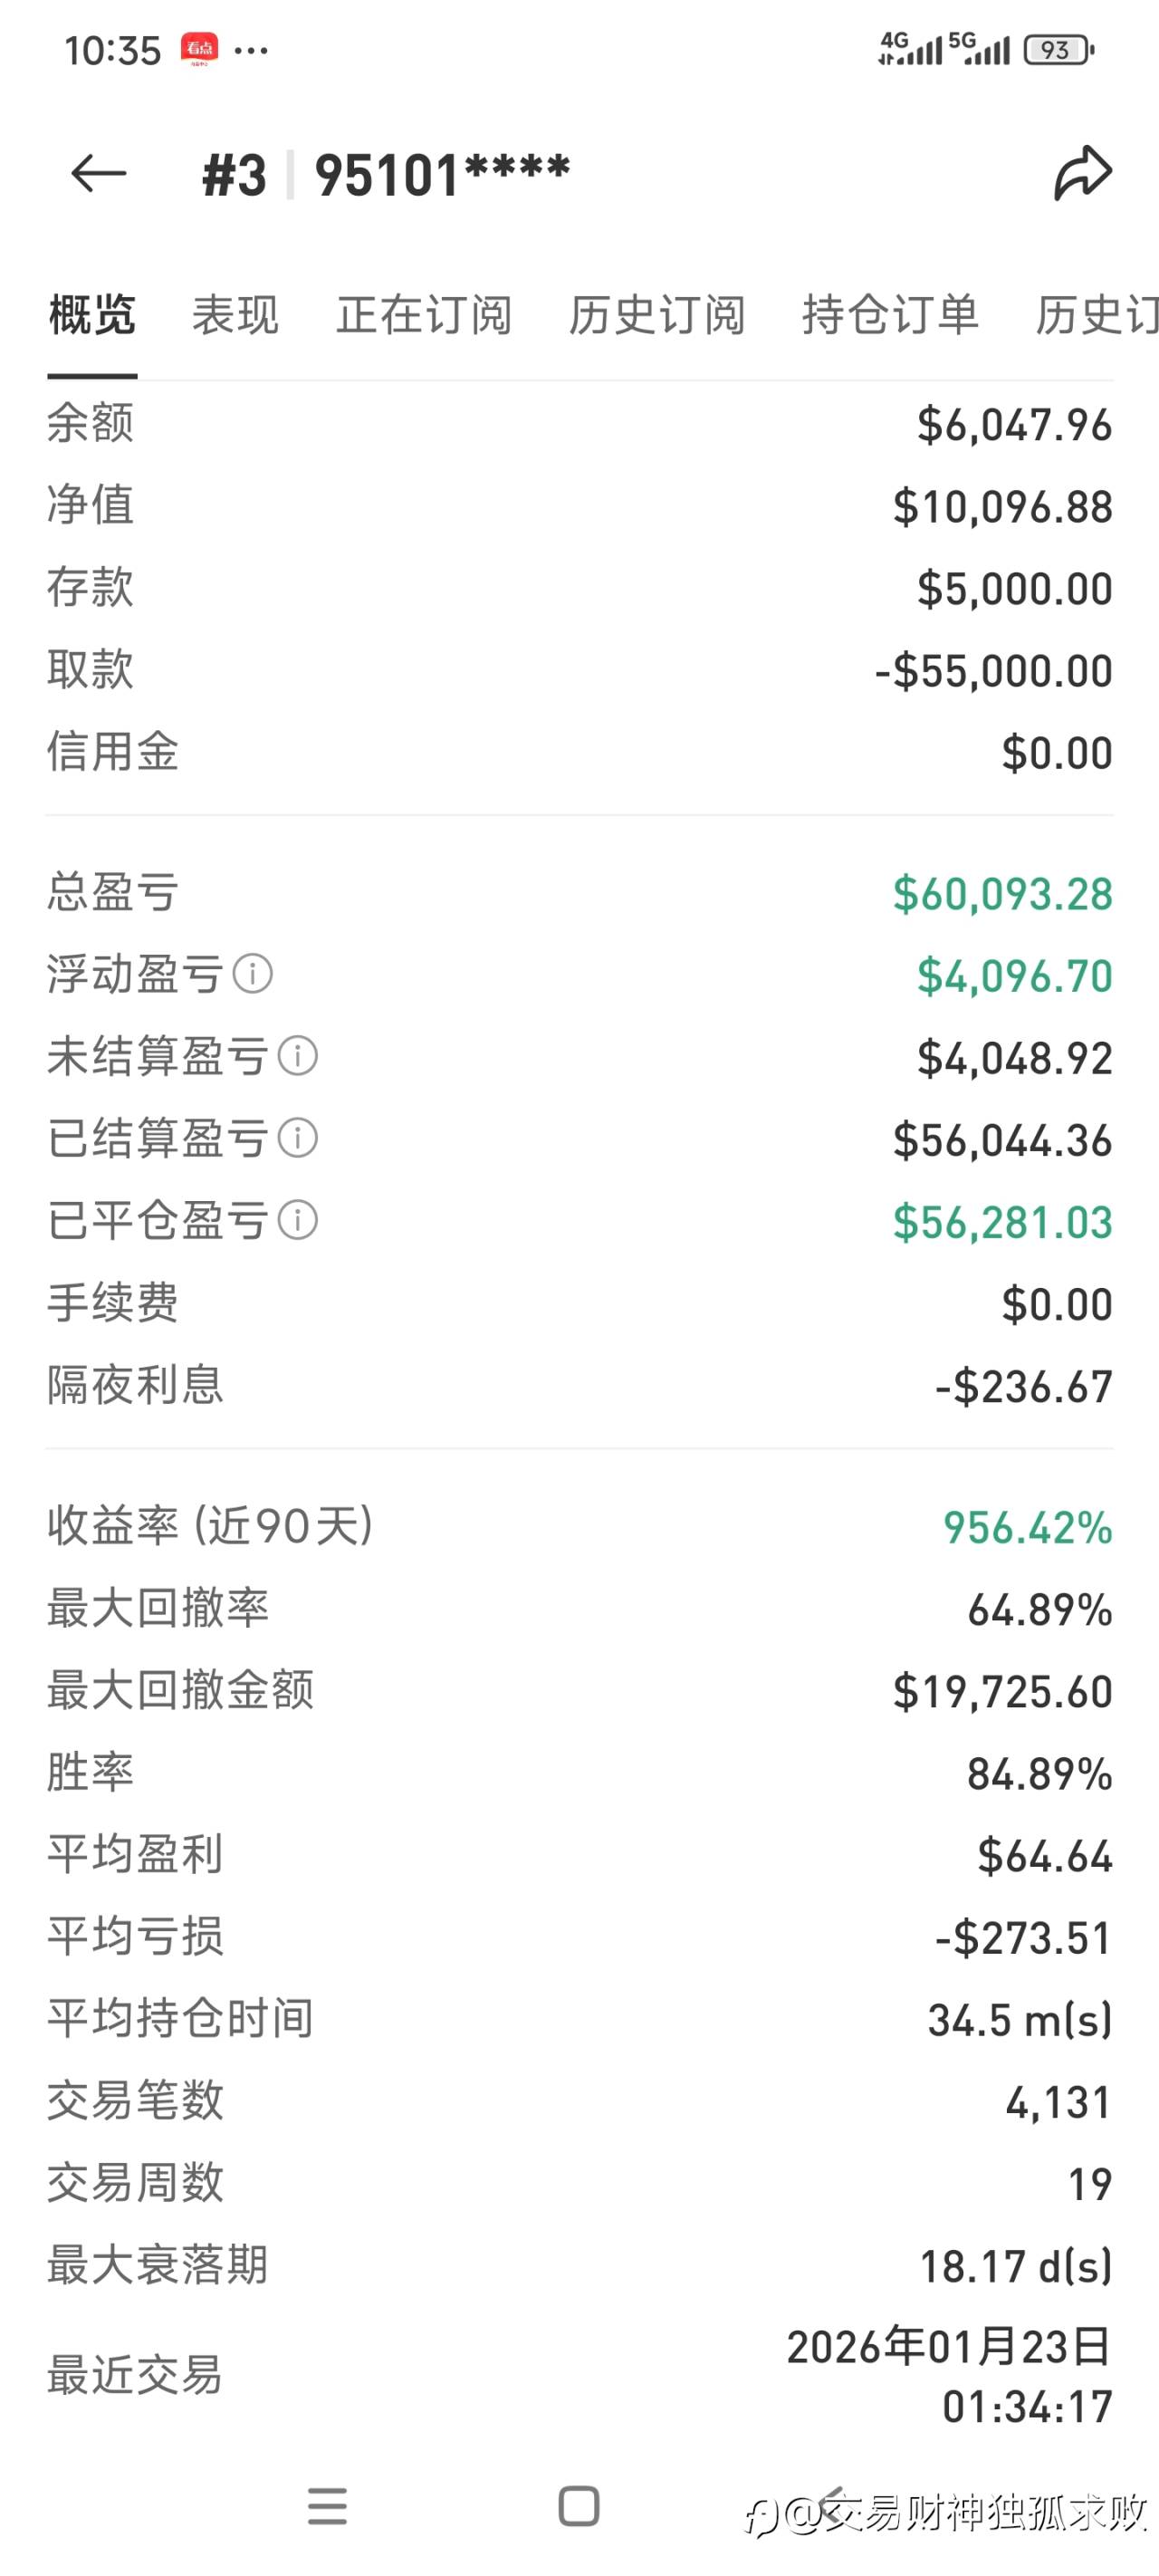Tap the account title #3 95101****

coord(386,175)
